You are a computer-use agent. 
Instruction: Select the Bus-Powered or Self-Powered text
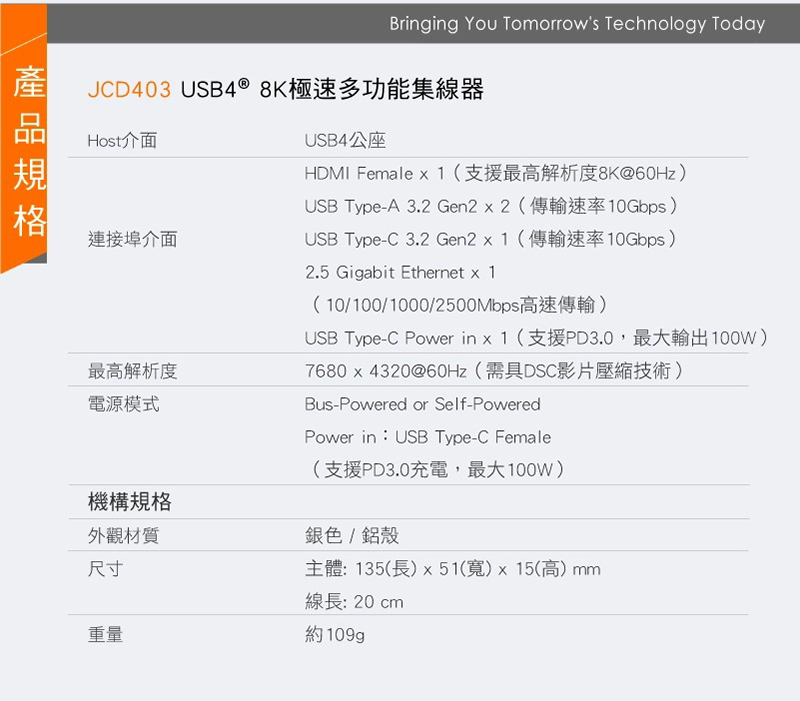click(422, 404)
